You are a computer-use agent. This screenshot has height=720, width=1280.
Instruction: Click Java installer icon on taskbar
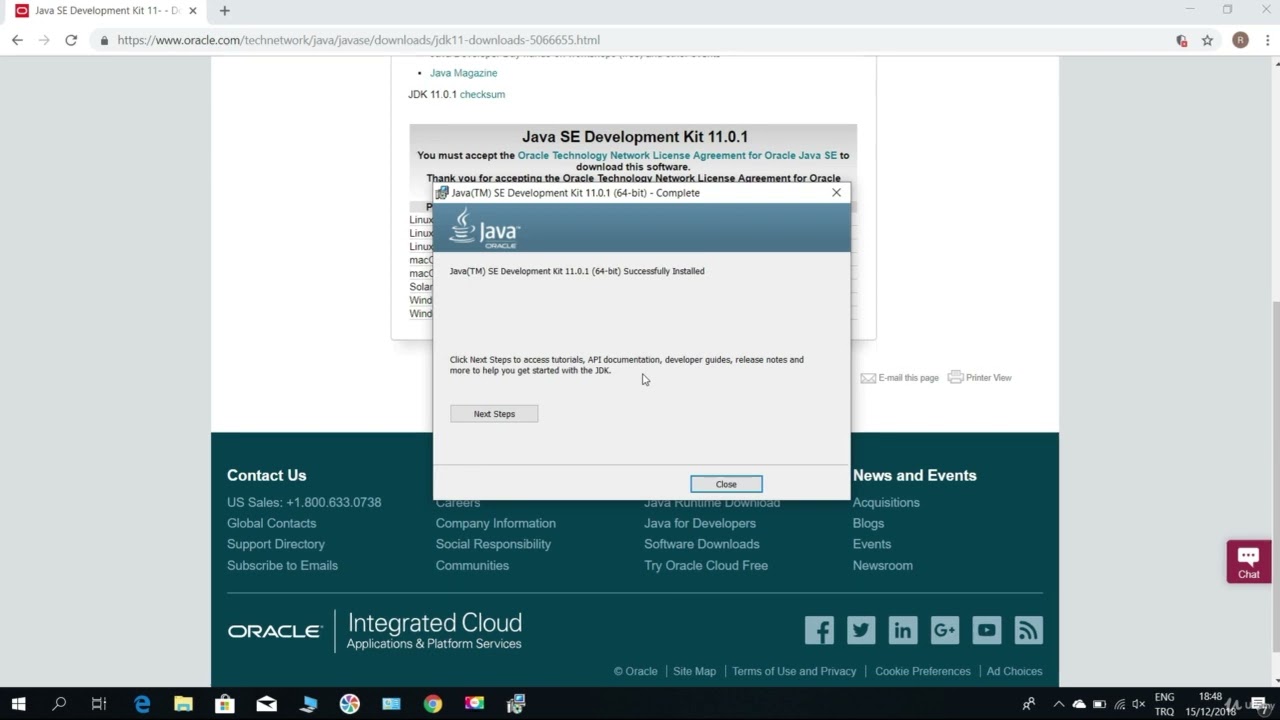(516, 704)
